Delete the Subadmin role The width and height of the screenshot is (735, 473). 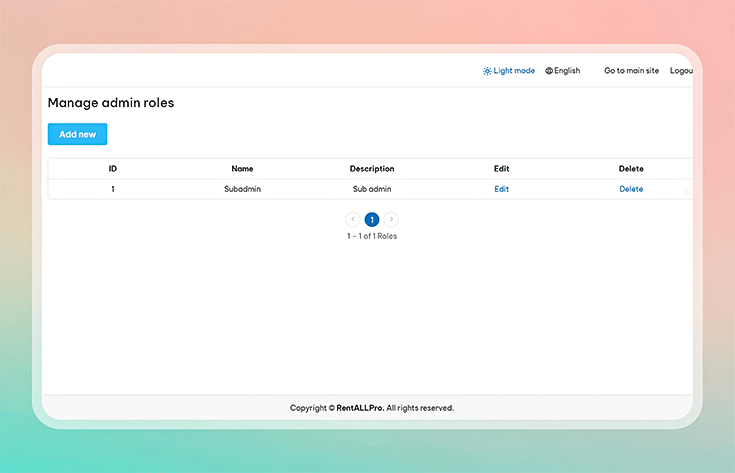tap(631, 189)
